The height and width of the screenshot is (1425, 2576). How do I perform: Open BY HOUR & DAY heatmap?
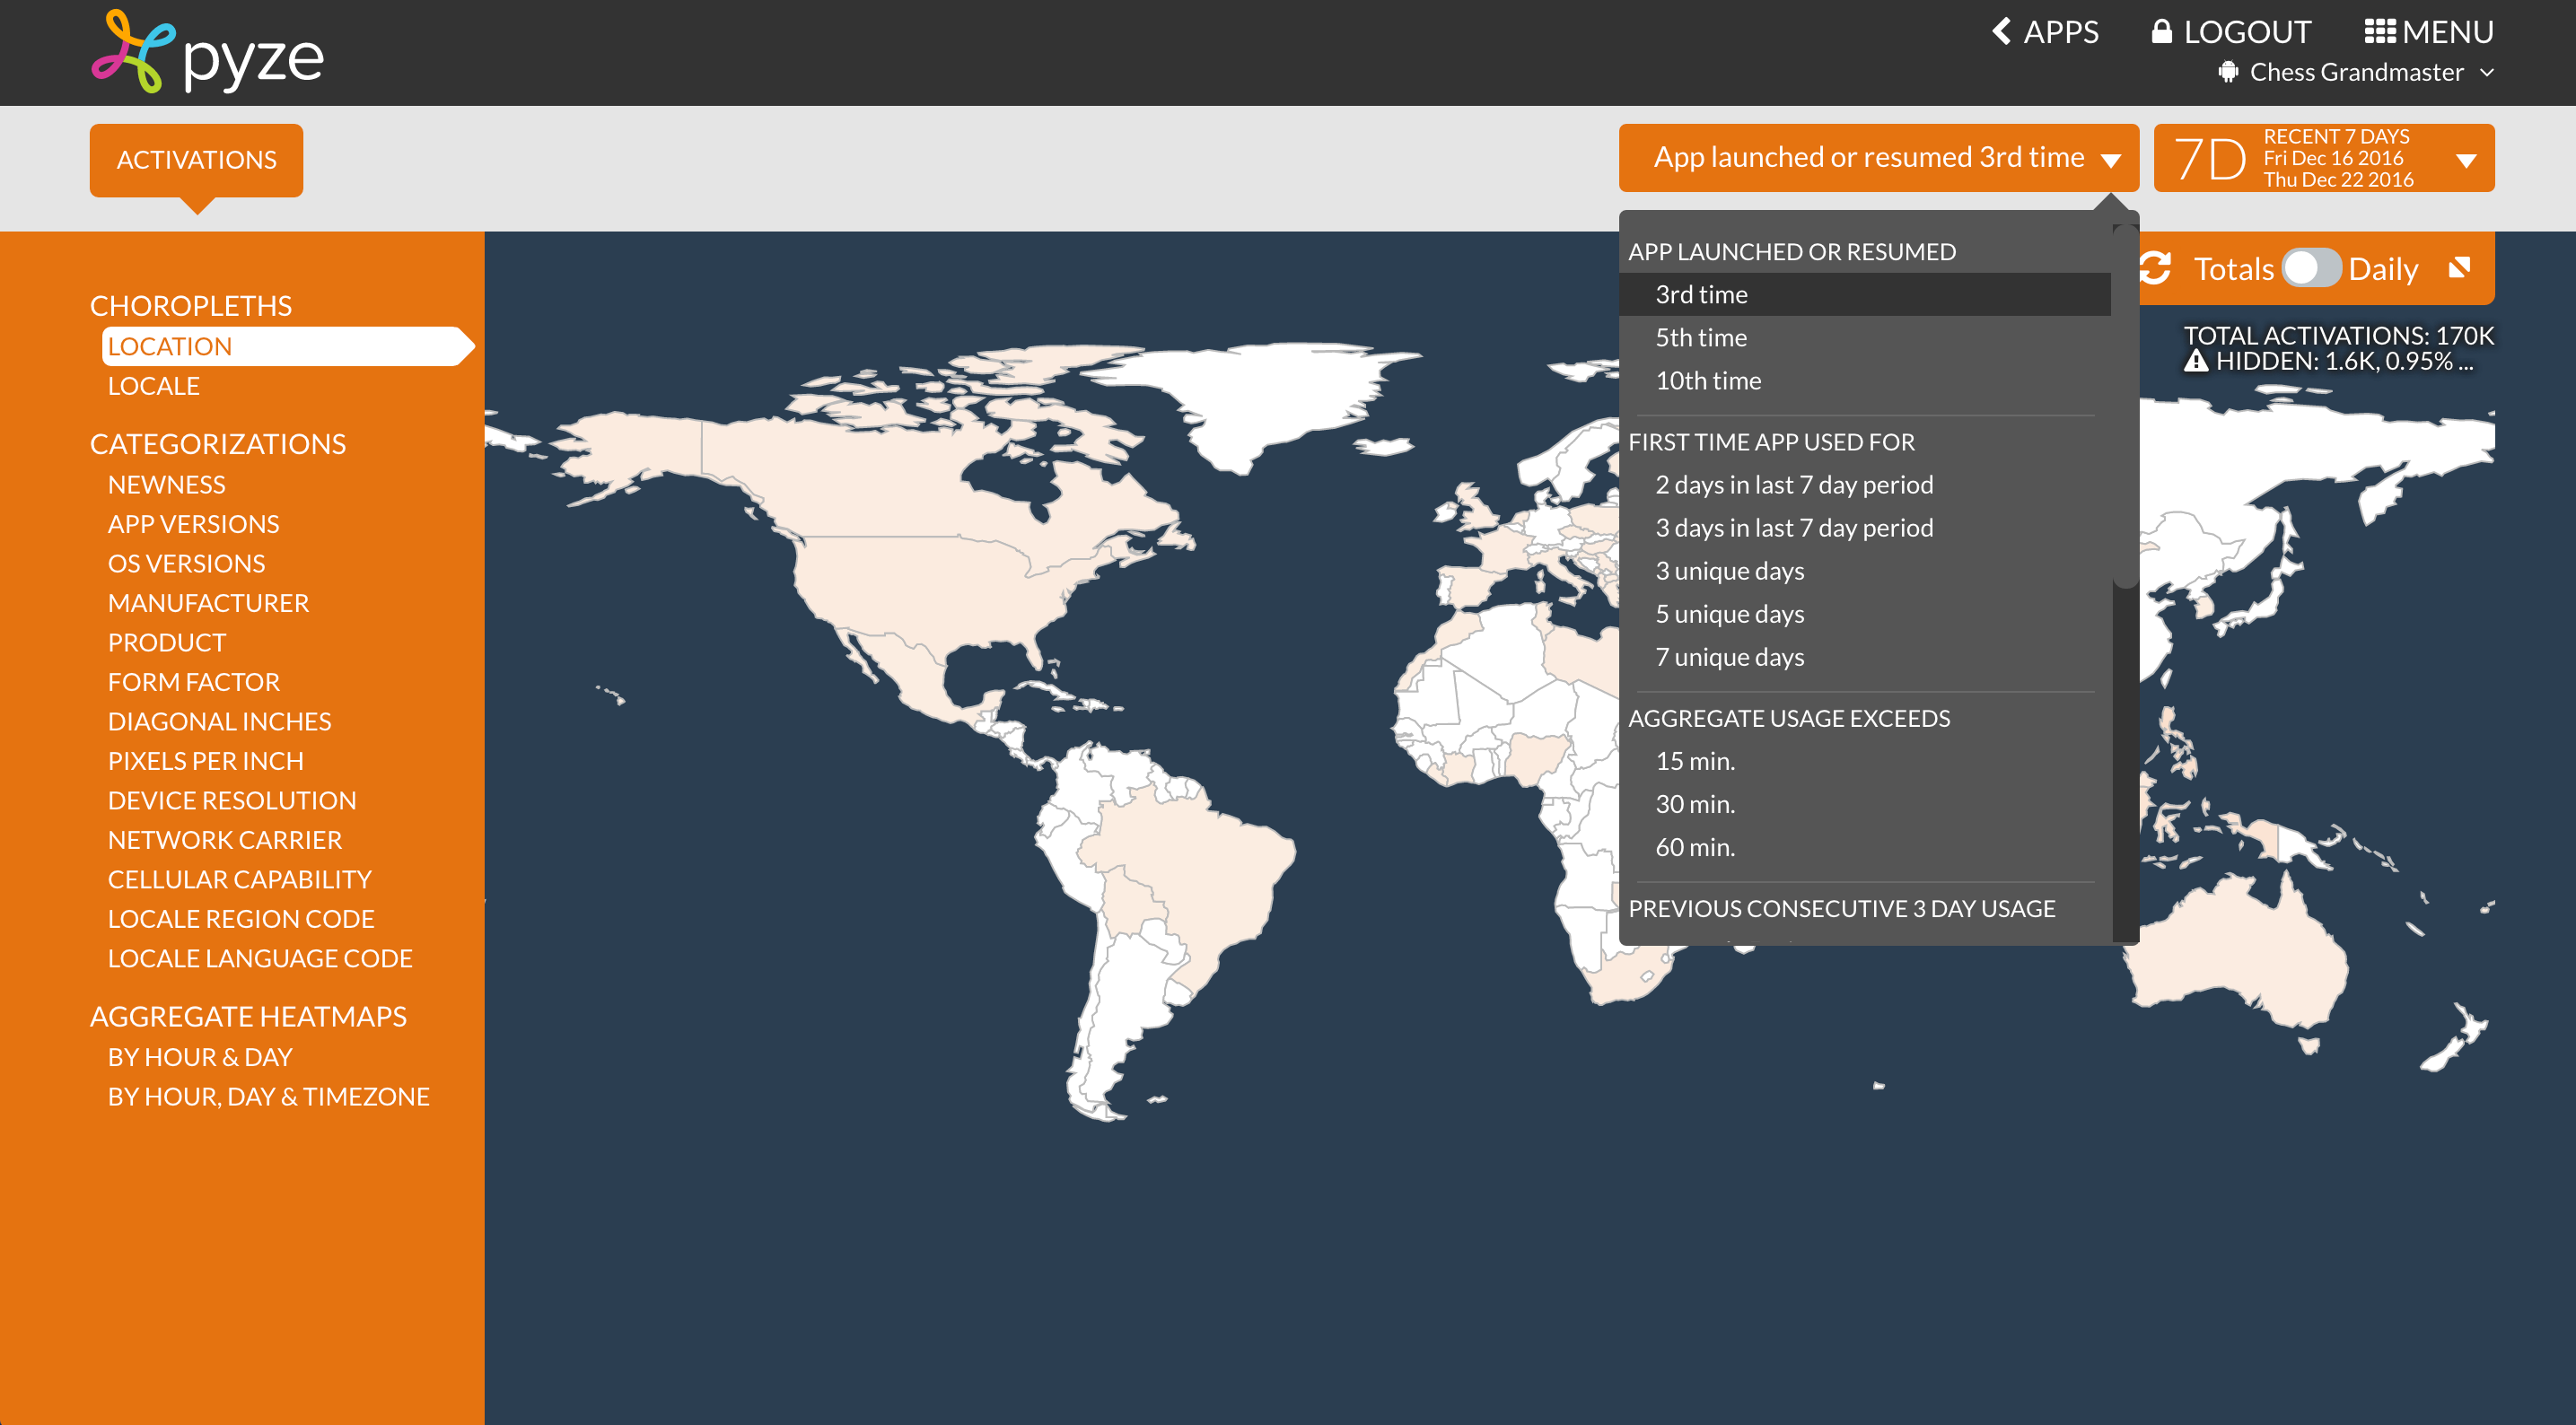point(200,1057)
